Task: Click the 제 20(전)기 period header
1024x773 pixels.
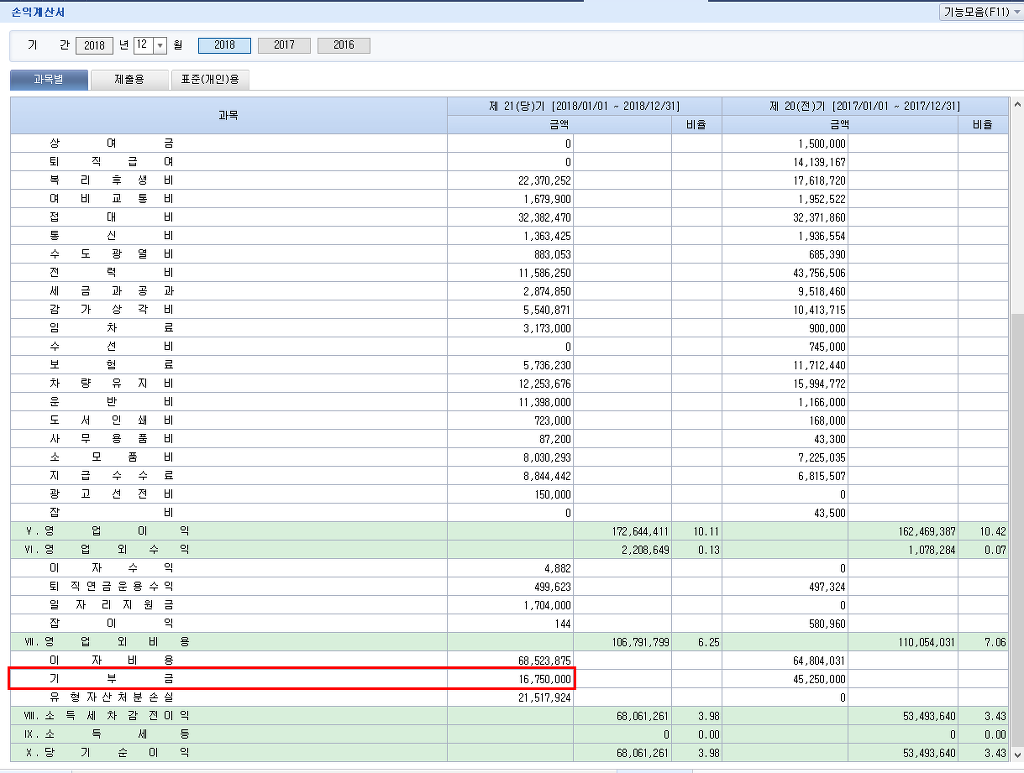Action: pyautogui.click(x=864, y=106)
